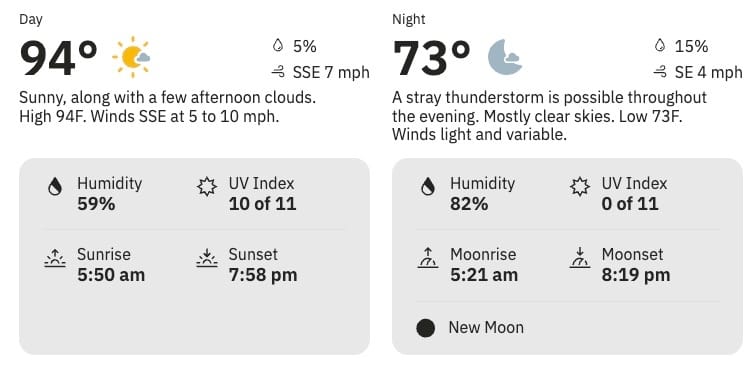Click the Moonrise icon
This screenshot has height=366, width=756.
[x=428, y=258]
